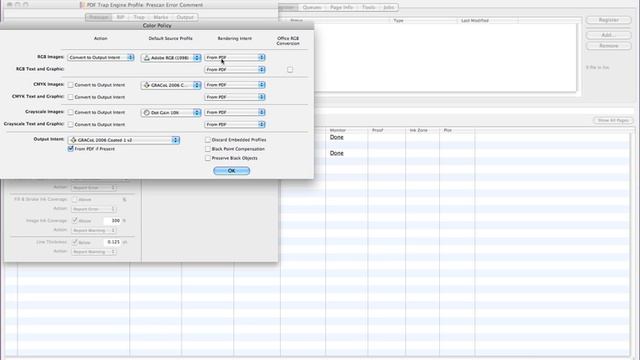Confirm Color Policy with OK button
Image resolution: width=640 pixels, height=360 pixels.
231,171
